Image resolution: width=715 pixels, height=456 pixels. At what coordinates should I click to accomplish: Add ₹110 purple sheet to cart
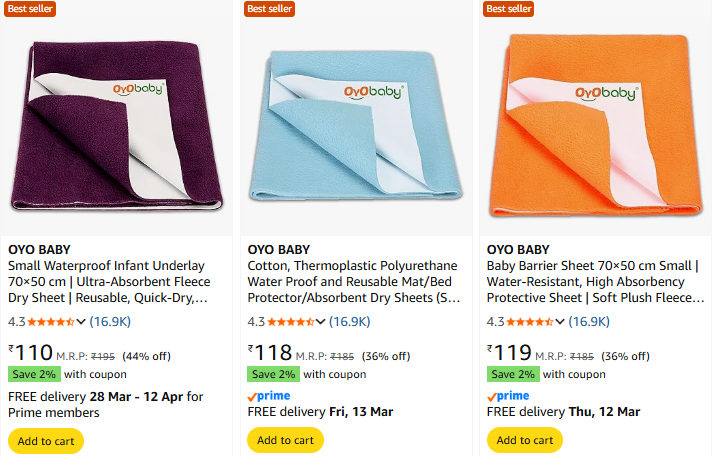pos(46,440)
